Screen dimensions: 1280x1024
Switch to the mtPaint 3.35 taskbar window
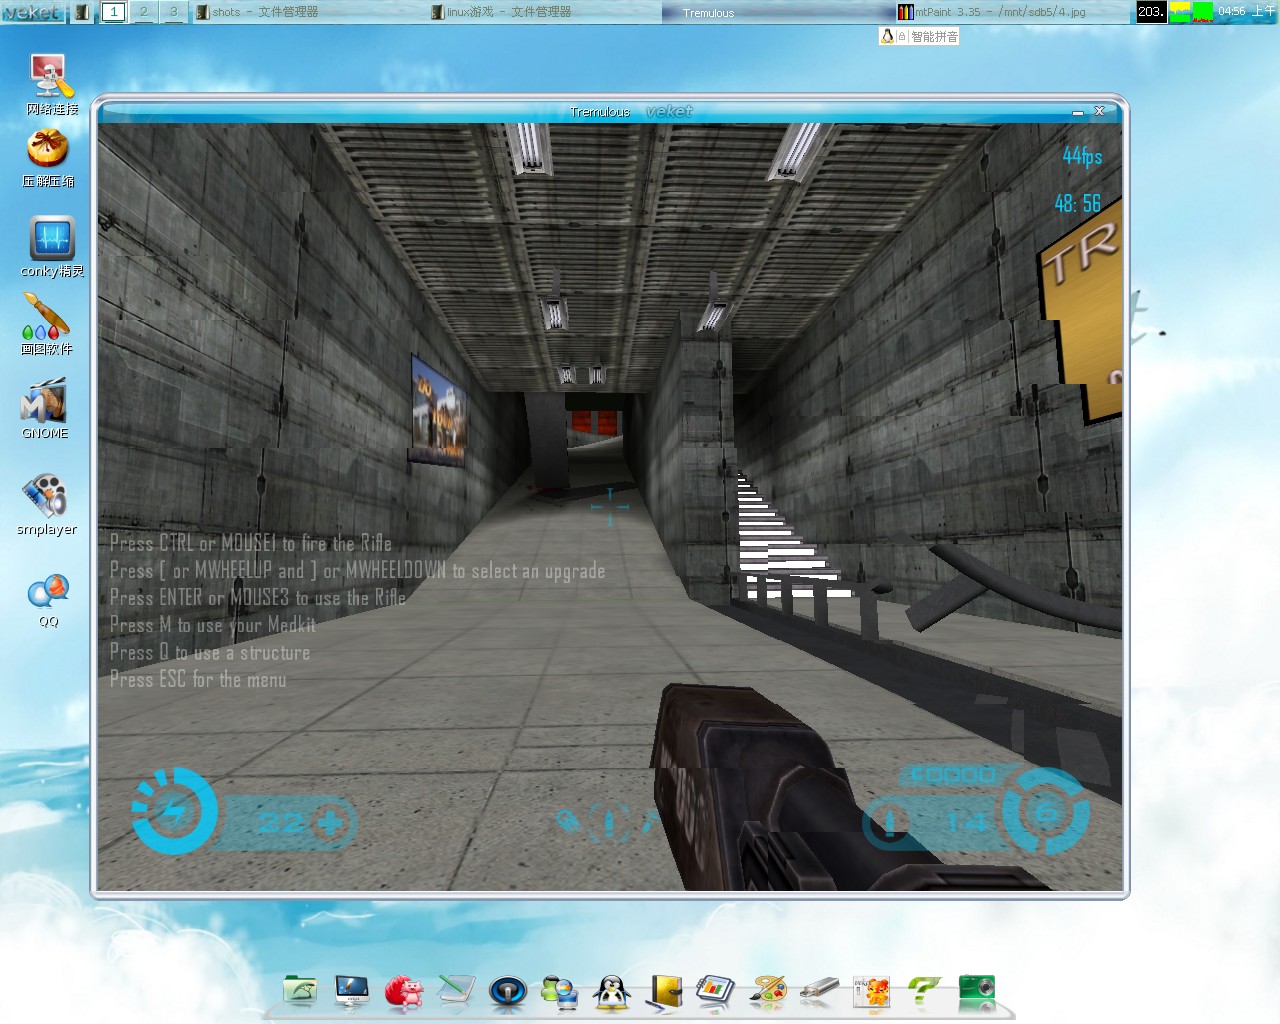coord(1013,12)
